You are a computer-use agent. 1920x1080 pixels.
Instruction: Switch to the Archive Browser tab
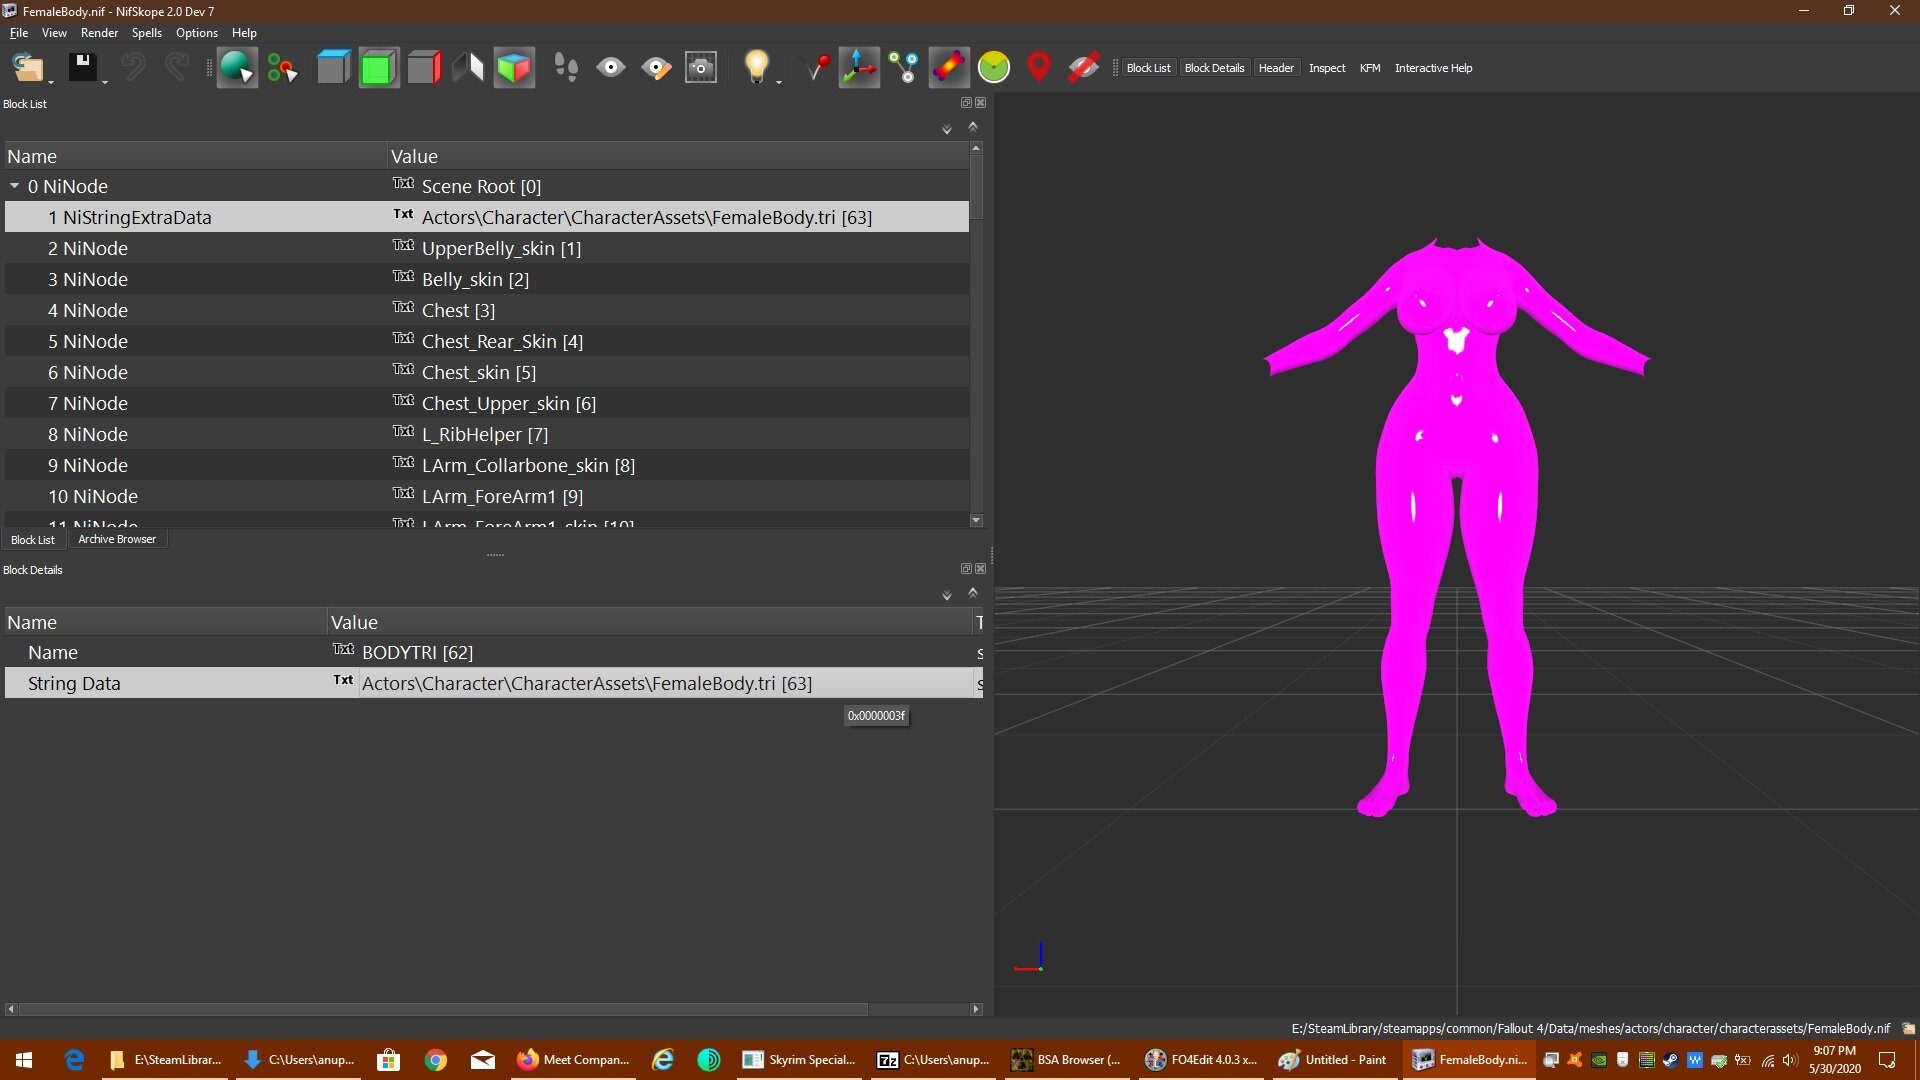117,539
